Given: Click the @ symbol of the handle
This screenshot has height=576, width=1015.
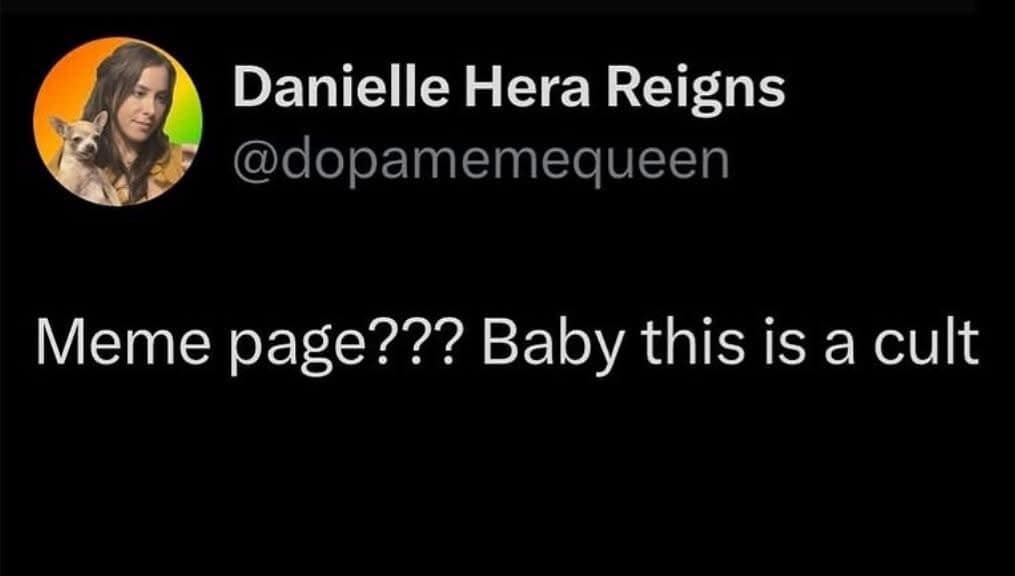Looking at the screenshot, I should [x=255, y=162].
